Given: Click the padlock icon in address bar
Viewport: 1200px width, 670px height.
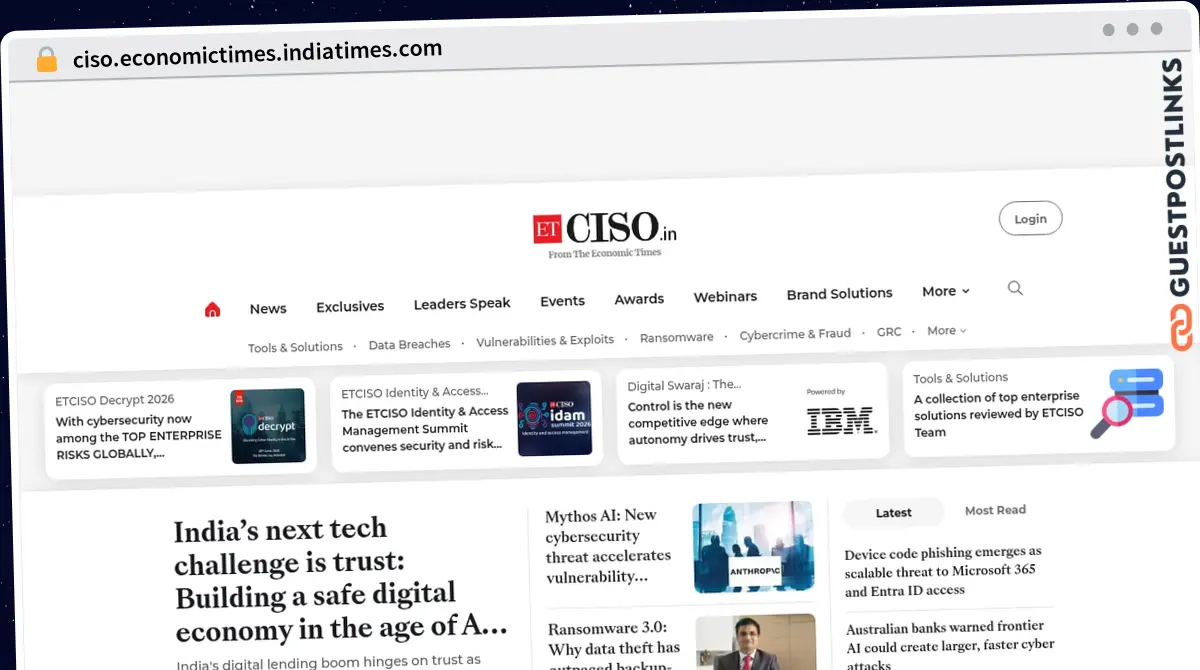Looking at the screenshot, I should [47, 60].
